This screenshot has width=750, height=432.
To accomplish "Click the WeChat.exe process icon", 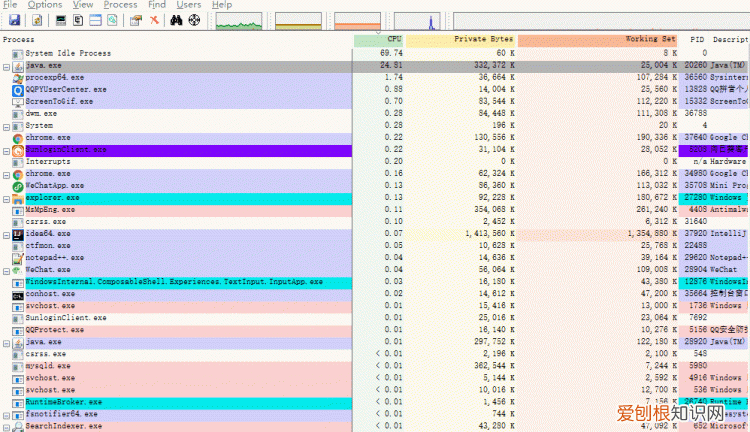I will pyautogui.click(x=18, y=271).
